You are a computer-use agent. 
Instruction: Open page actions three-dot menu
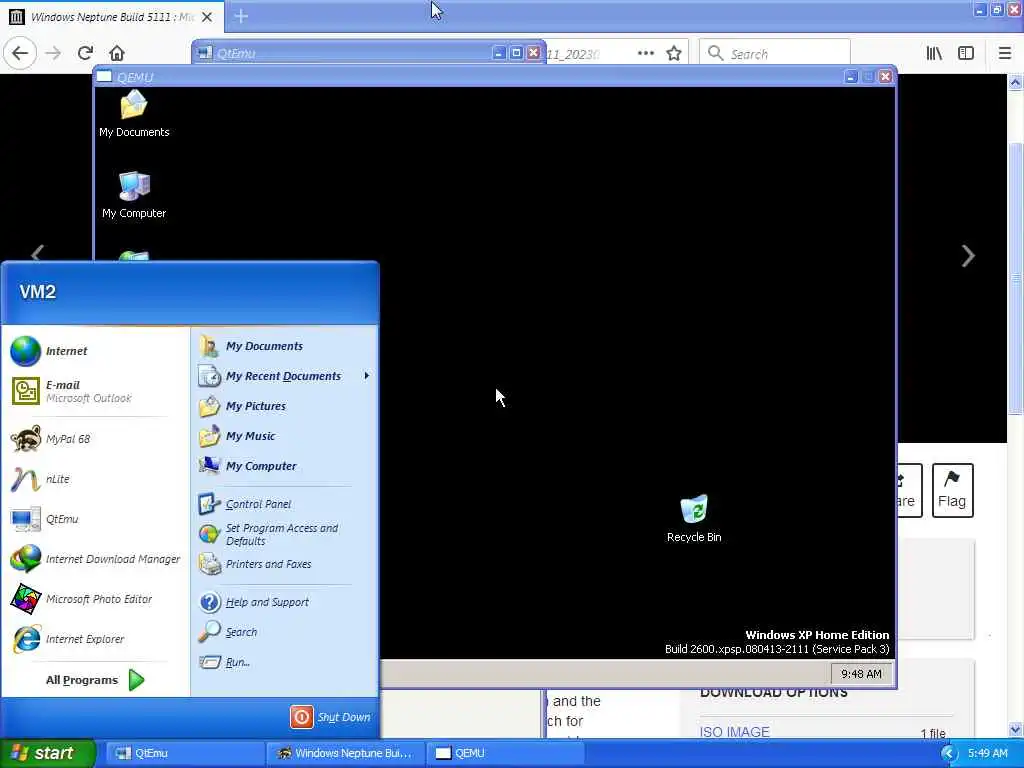point(645,53)
